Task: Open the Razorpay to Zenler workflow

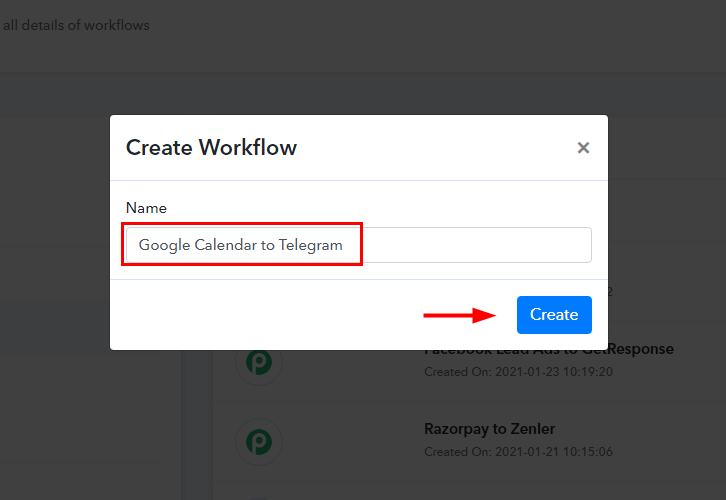Action: pyautogui.click(x=489, y=429)
